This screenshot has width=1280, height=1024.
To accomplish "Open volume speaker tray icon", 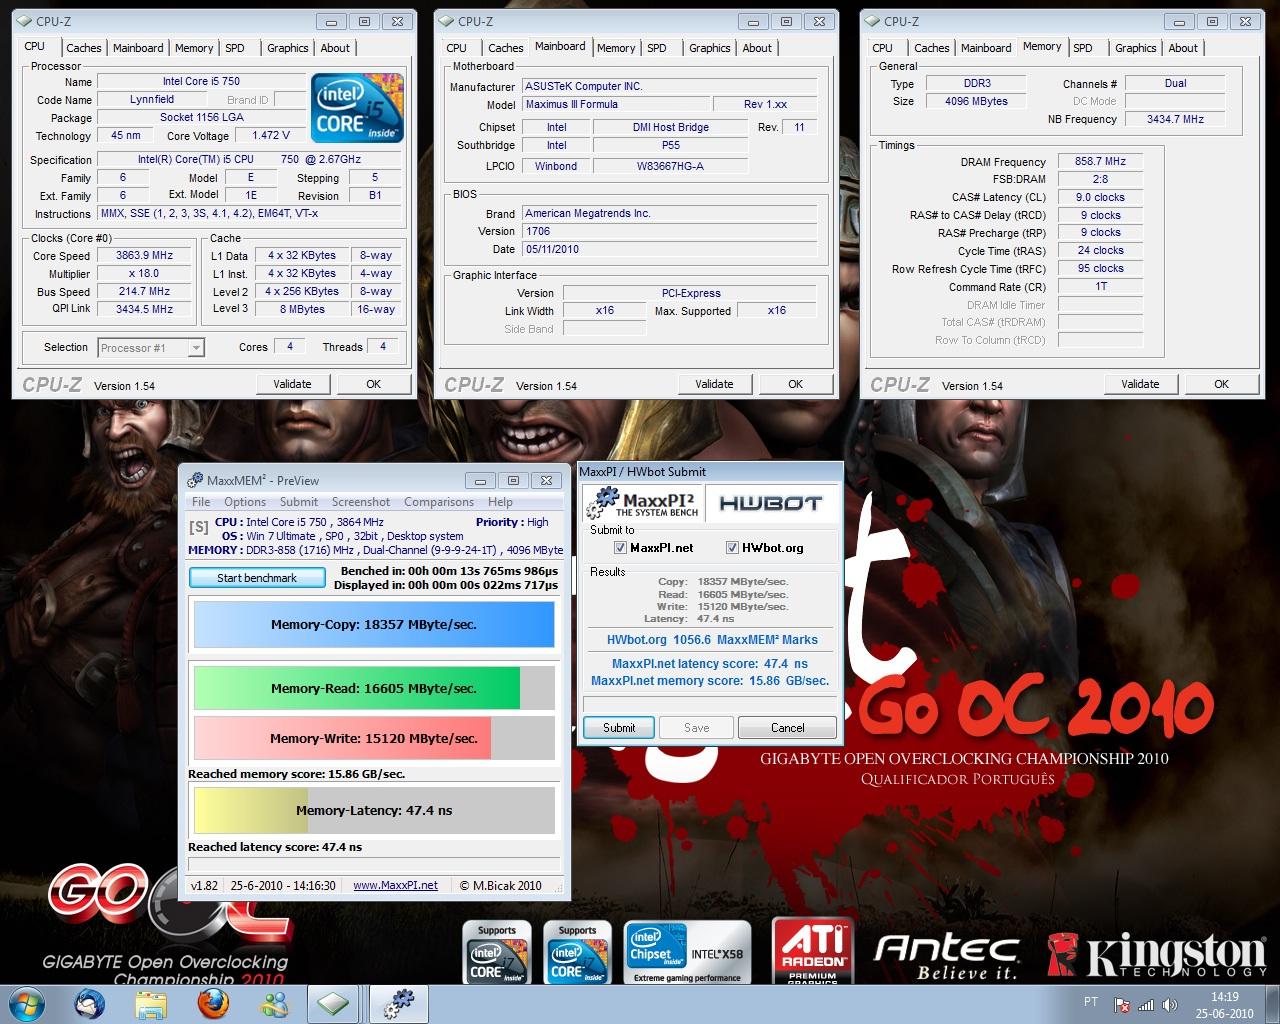I will 1168,1005.
